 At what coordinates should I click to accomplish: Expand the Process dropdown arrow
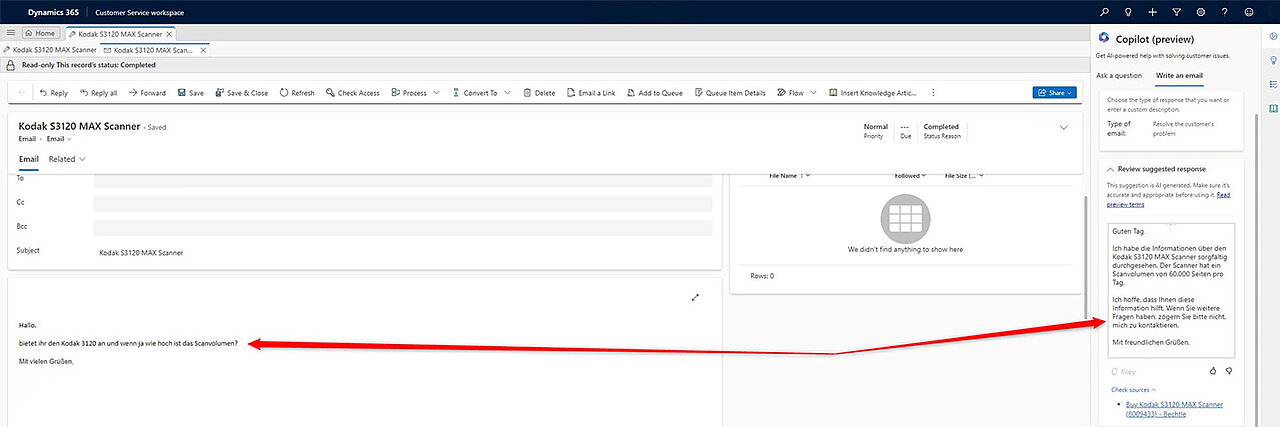click(x=436, y=93)
